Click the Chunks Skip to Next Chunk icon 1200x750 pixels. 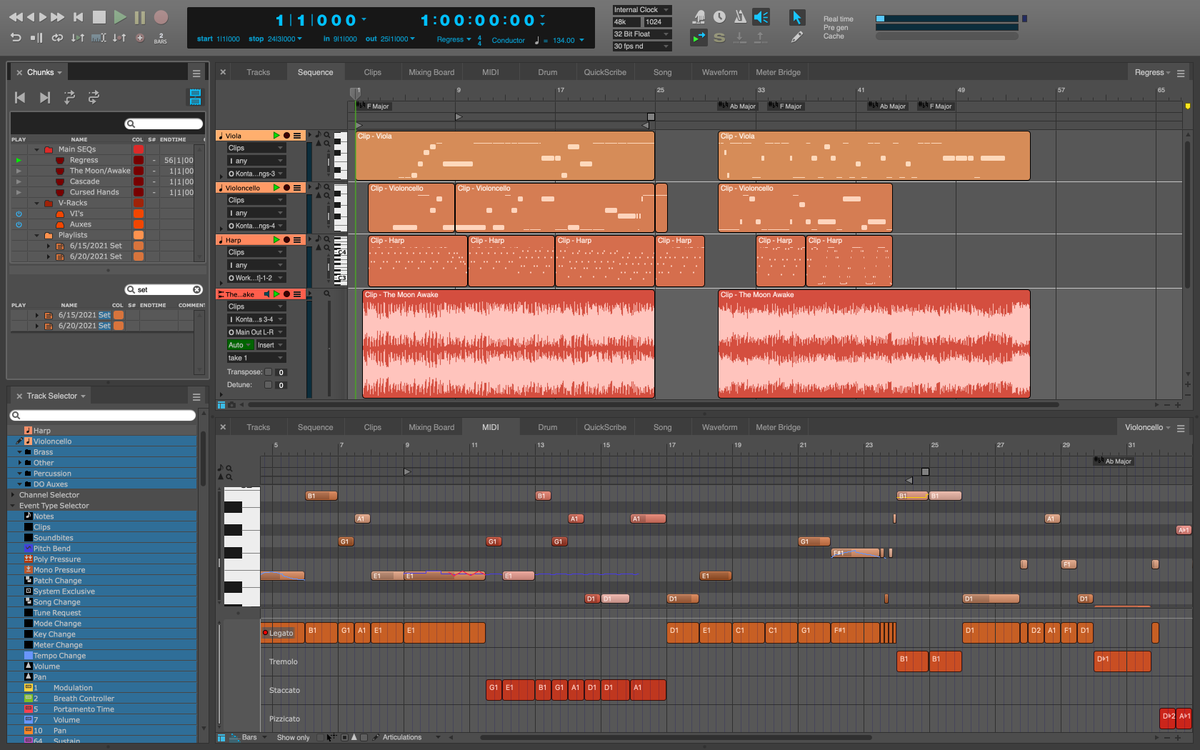44,97
